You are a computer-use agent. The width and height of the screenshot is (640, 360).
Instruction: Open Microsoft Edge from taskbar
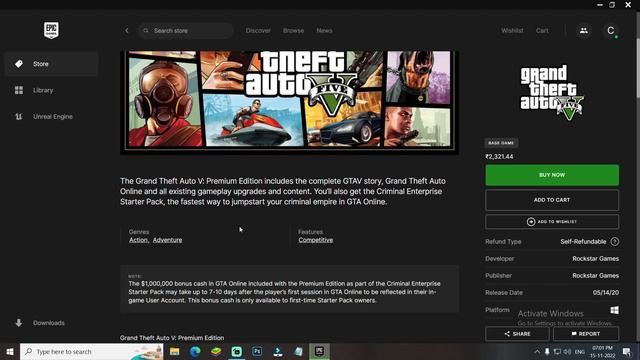195,351
